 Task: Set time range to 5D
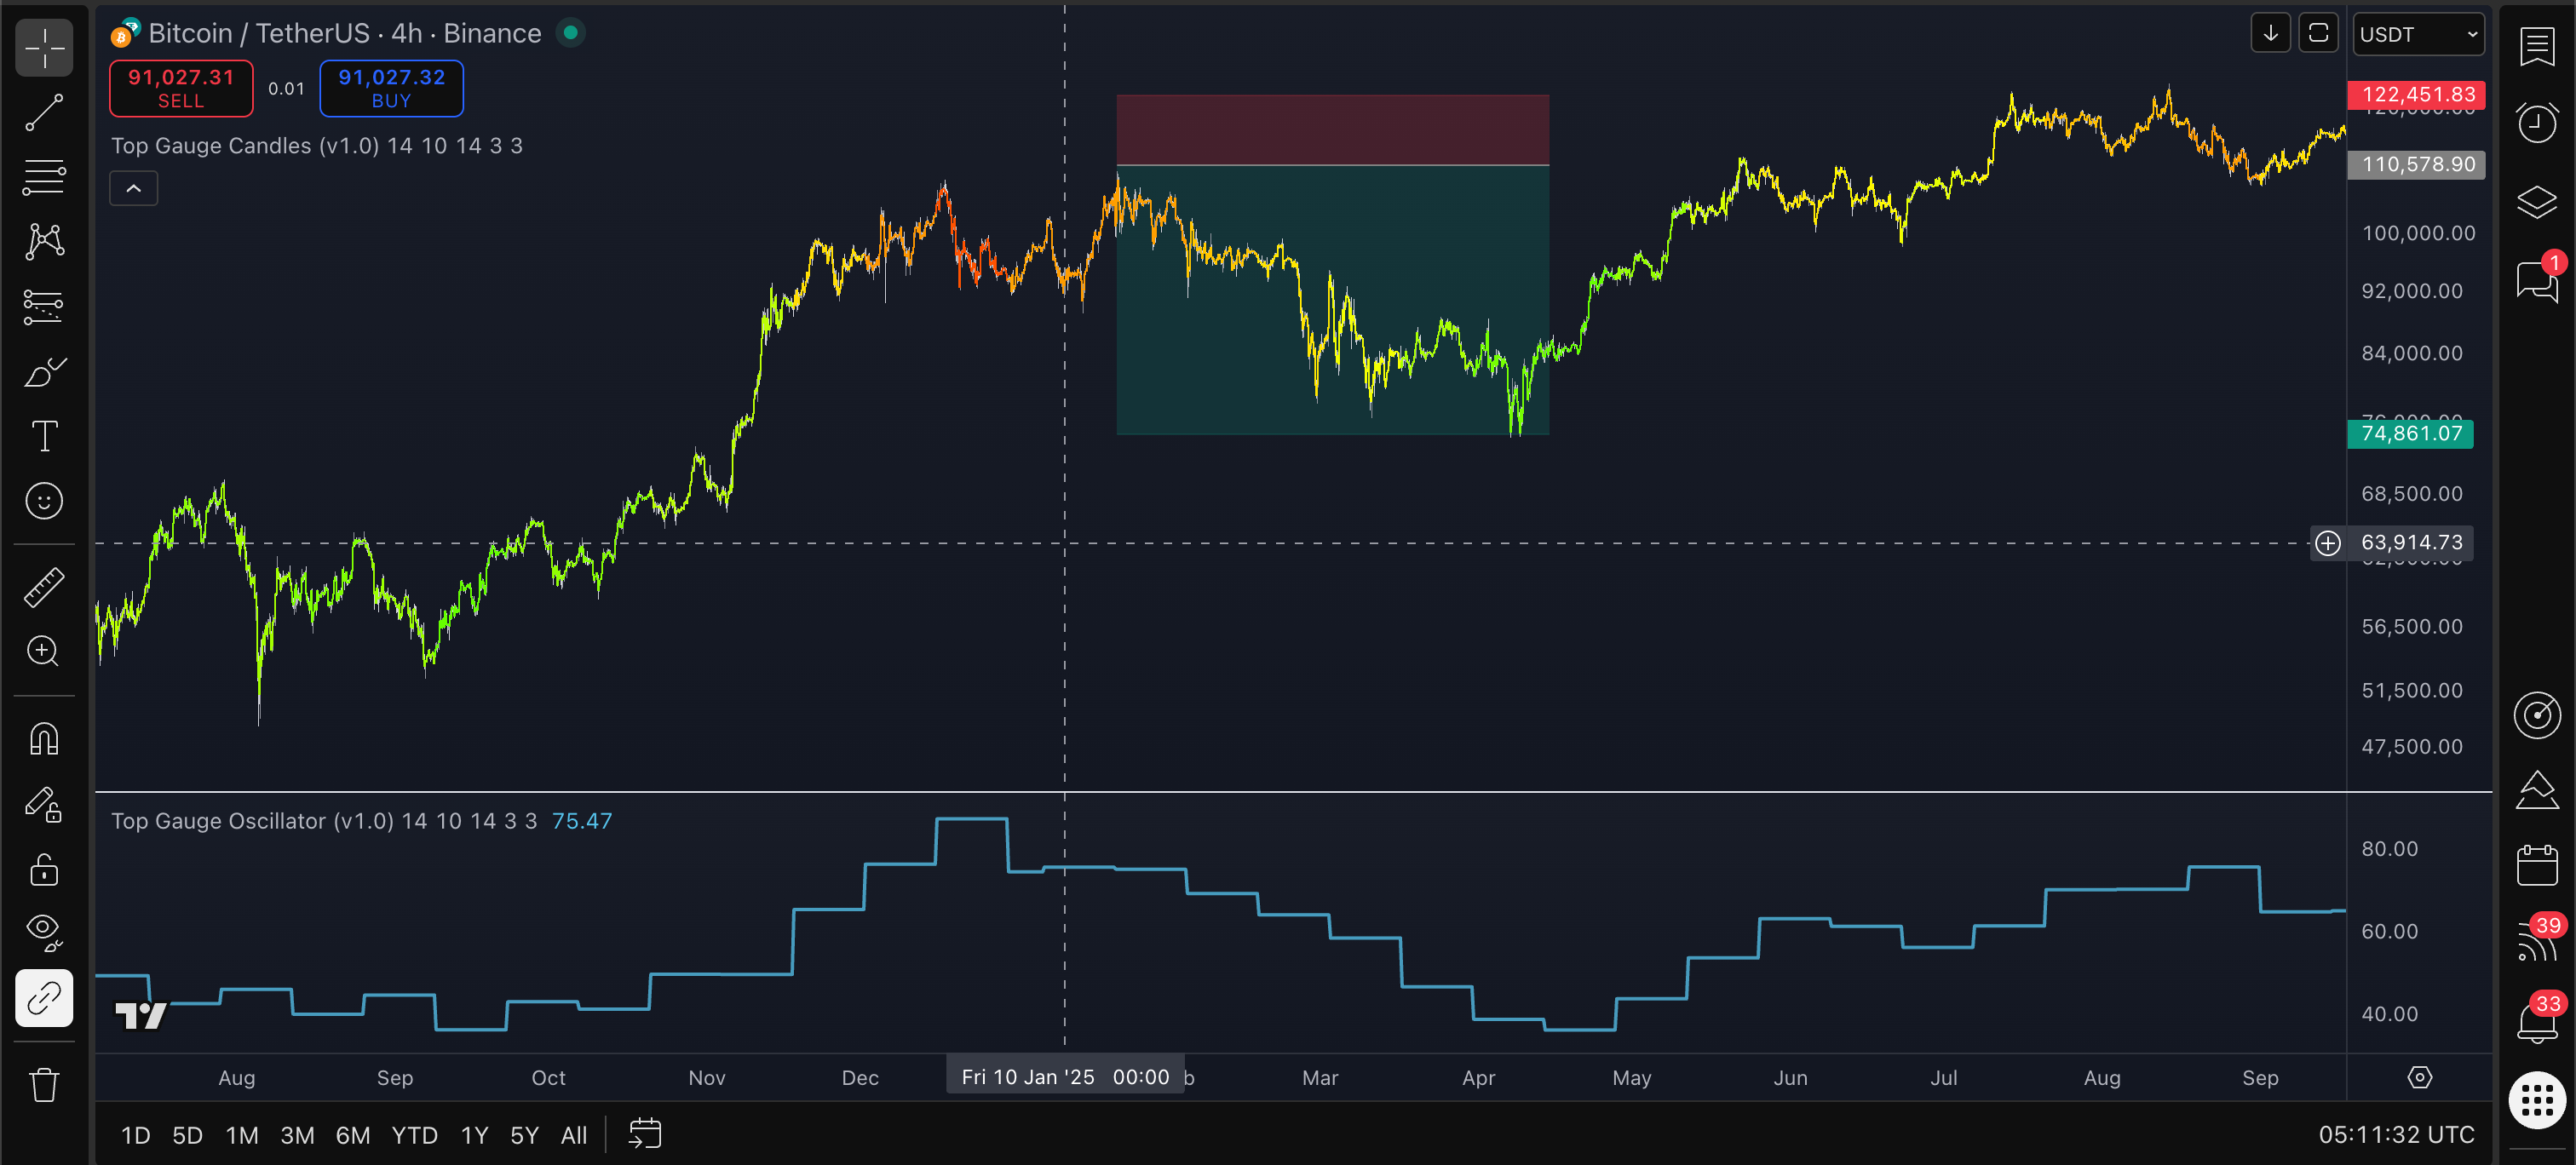click(x=187, y=1135)
